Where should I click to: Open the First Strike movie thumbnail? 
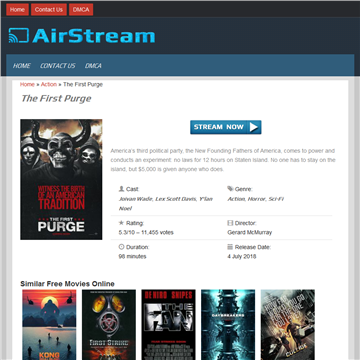click(x=109, y=325)
